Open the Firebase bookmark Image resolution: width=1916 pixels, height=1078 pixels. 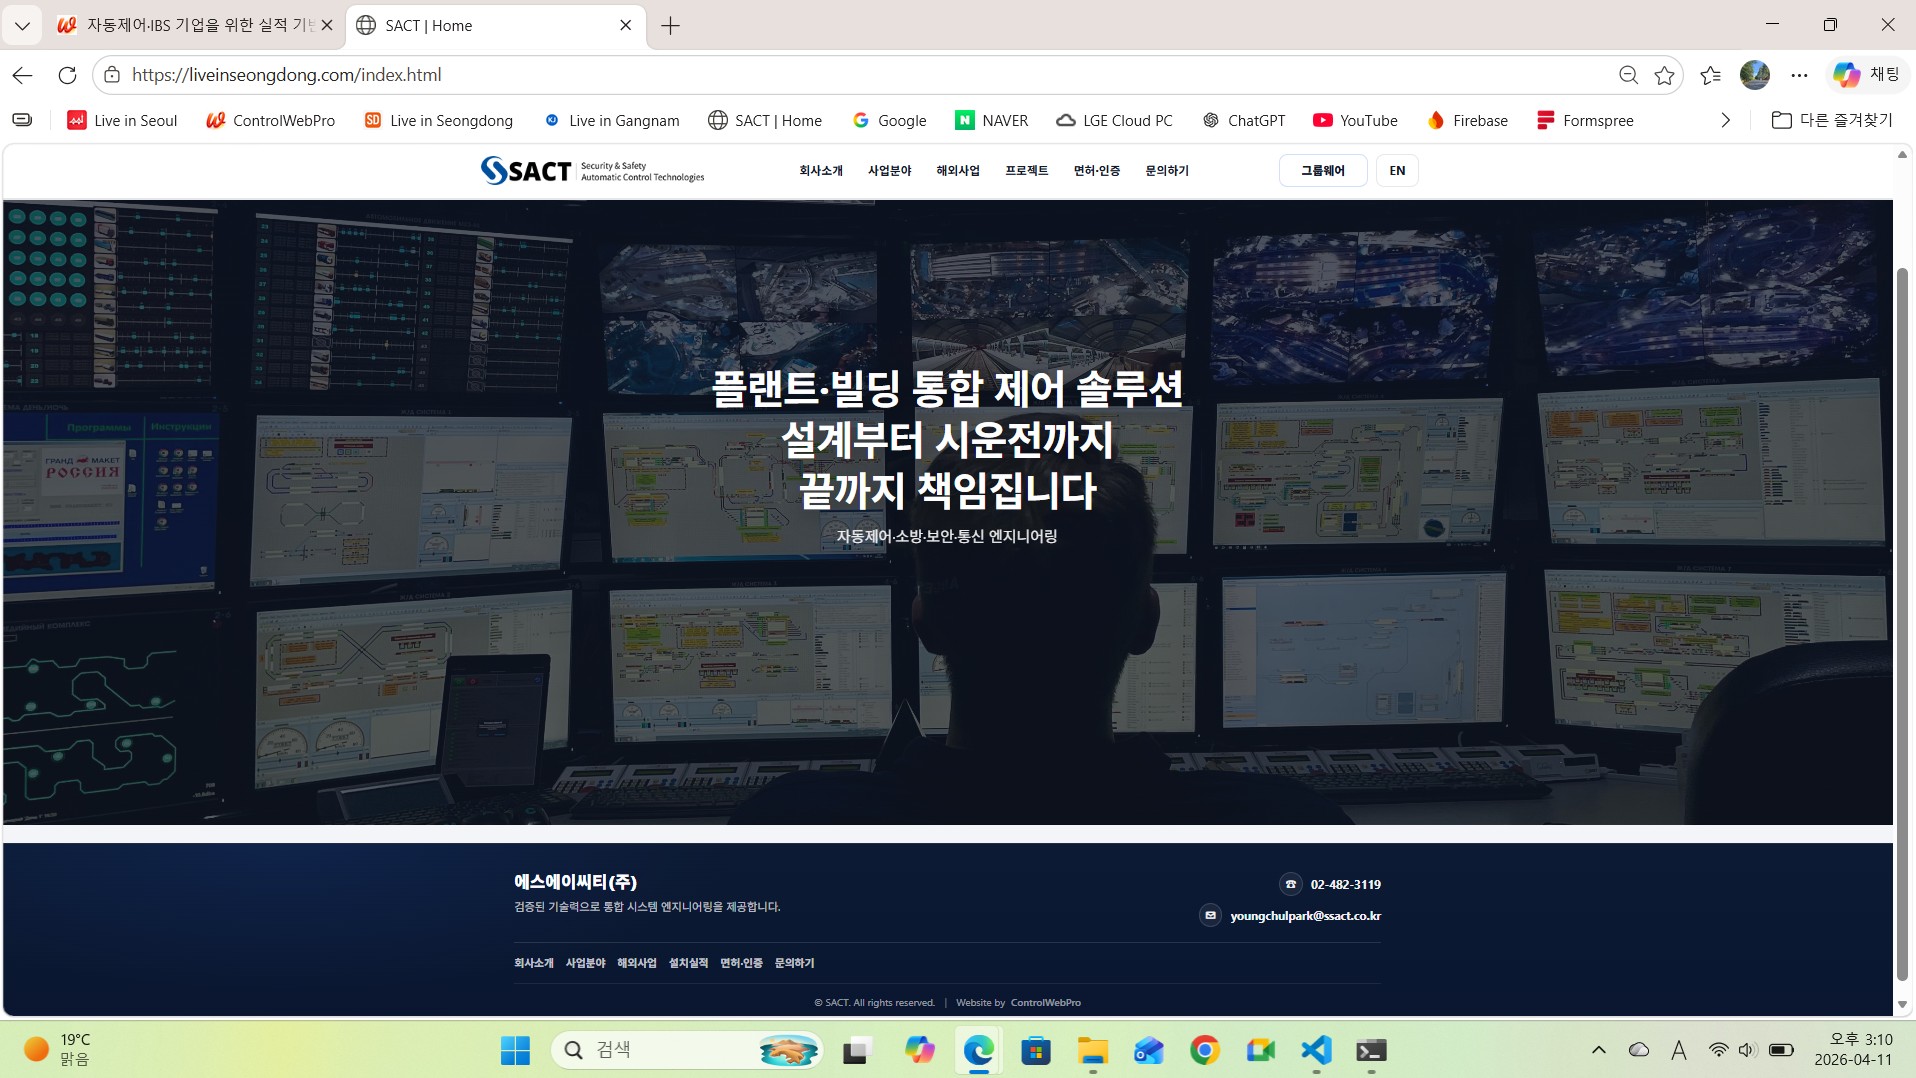coord(1467,120)
